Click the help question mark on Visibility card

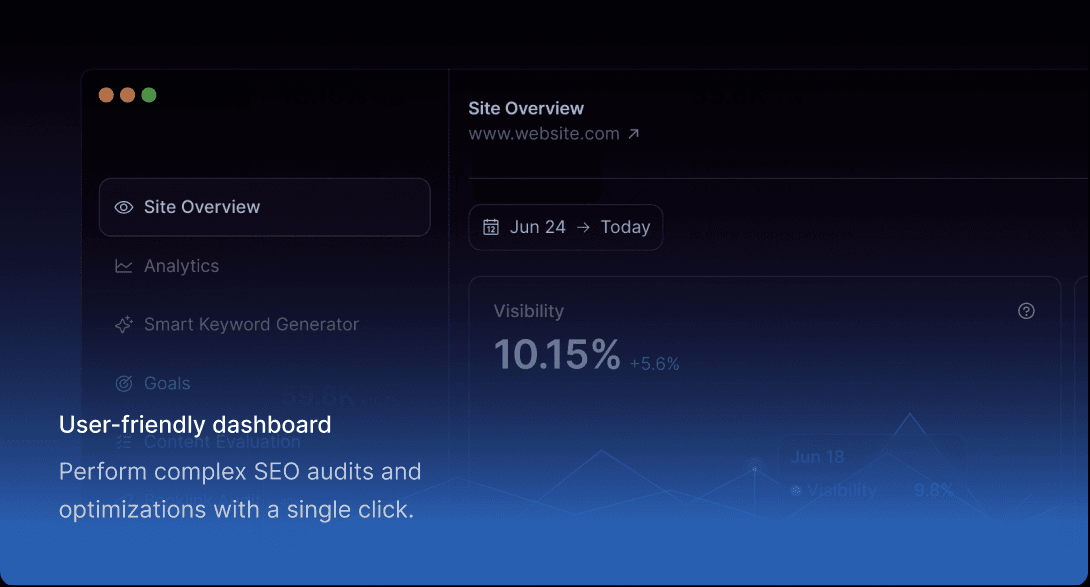point(1026,311)
